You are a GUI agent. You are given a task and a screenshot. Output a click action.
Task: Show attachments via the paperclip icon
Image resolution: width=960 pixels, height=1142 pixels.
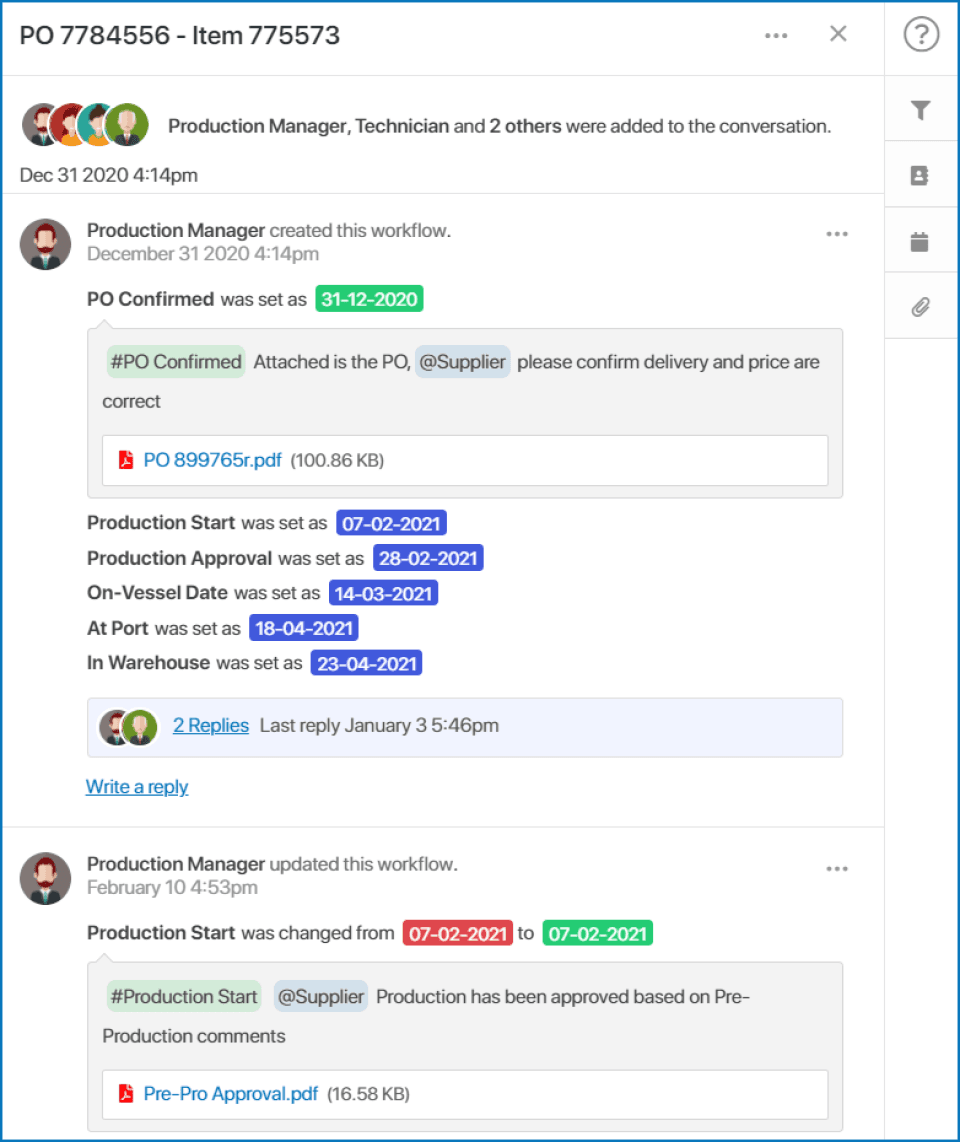click(921, 307)
